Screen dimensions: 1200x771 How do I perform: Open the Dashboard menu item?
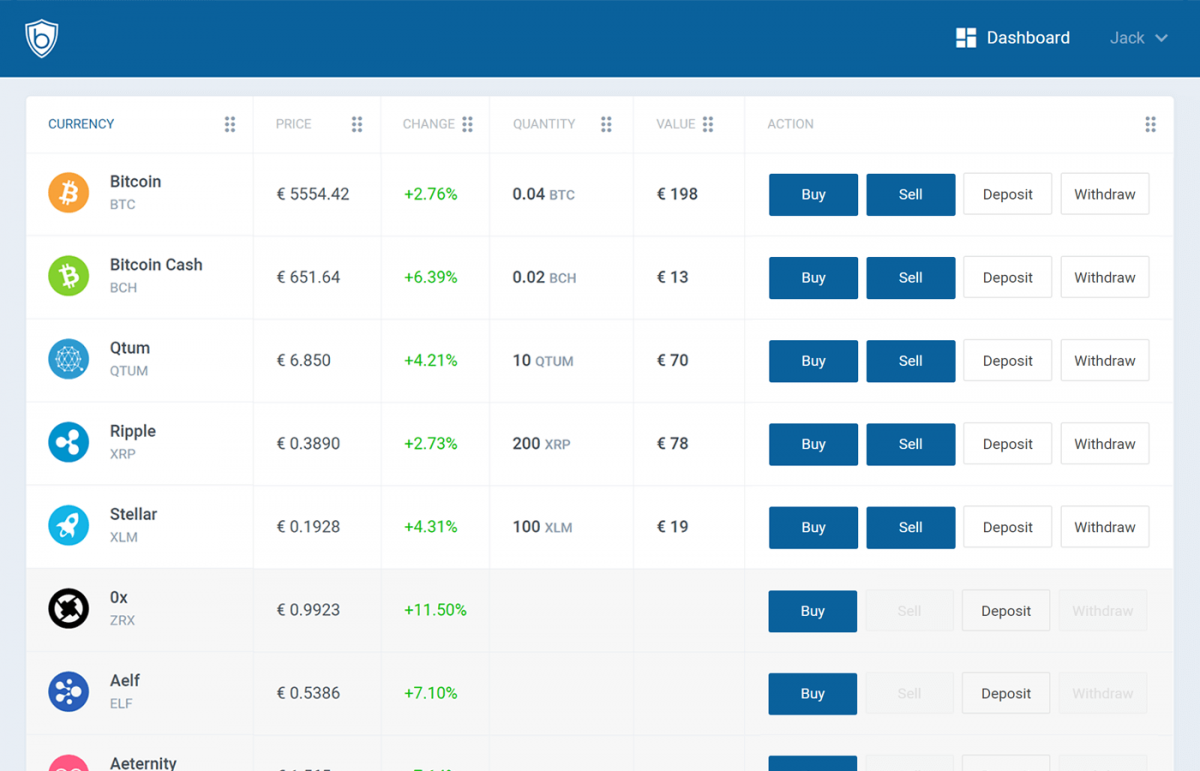point(1013,38)
